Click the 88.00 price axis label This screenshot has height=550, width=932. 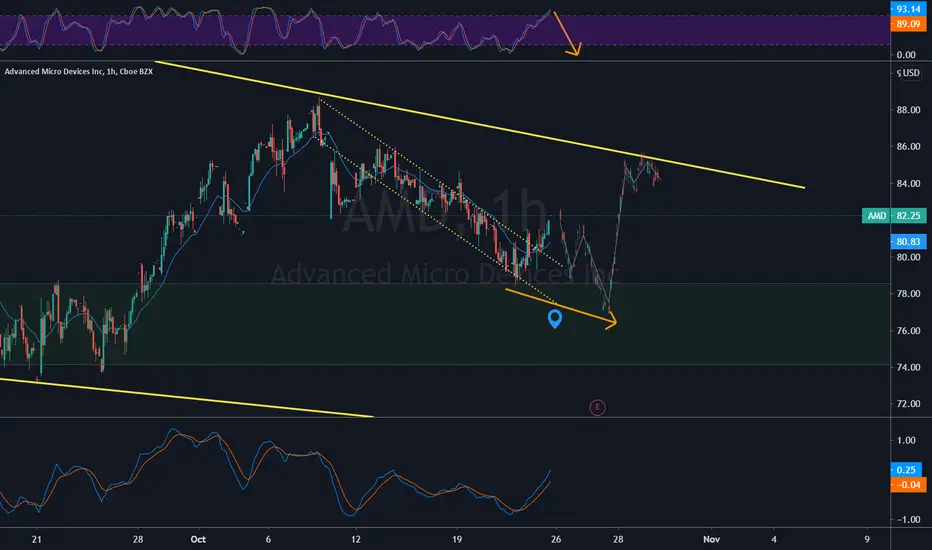(x=908, y=110)
